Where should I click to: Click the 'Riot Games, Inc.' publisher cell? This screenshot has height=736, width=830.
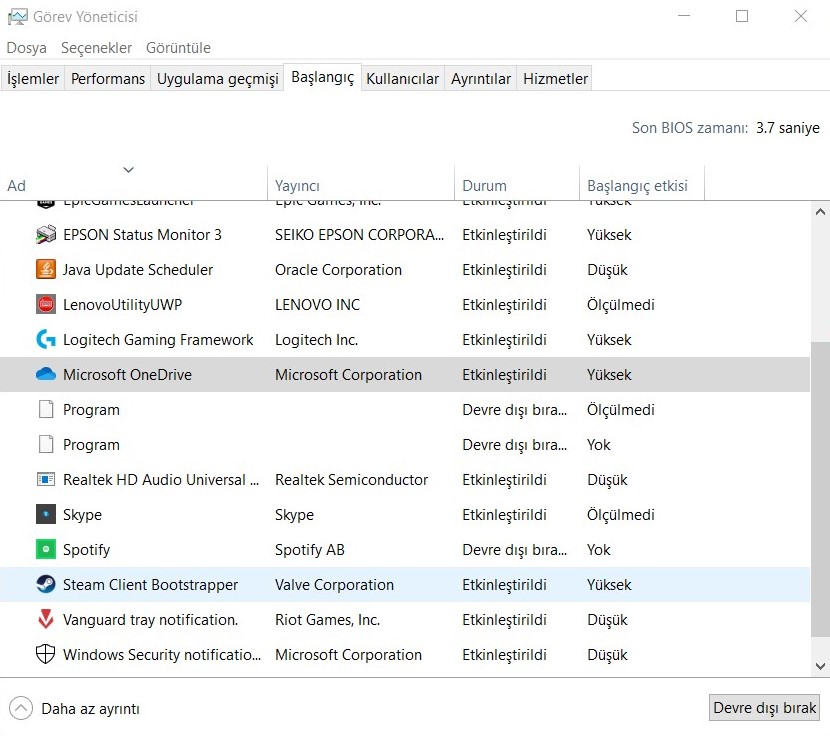click(328, 620)
